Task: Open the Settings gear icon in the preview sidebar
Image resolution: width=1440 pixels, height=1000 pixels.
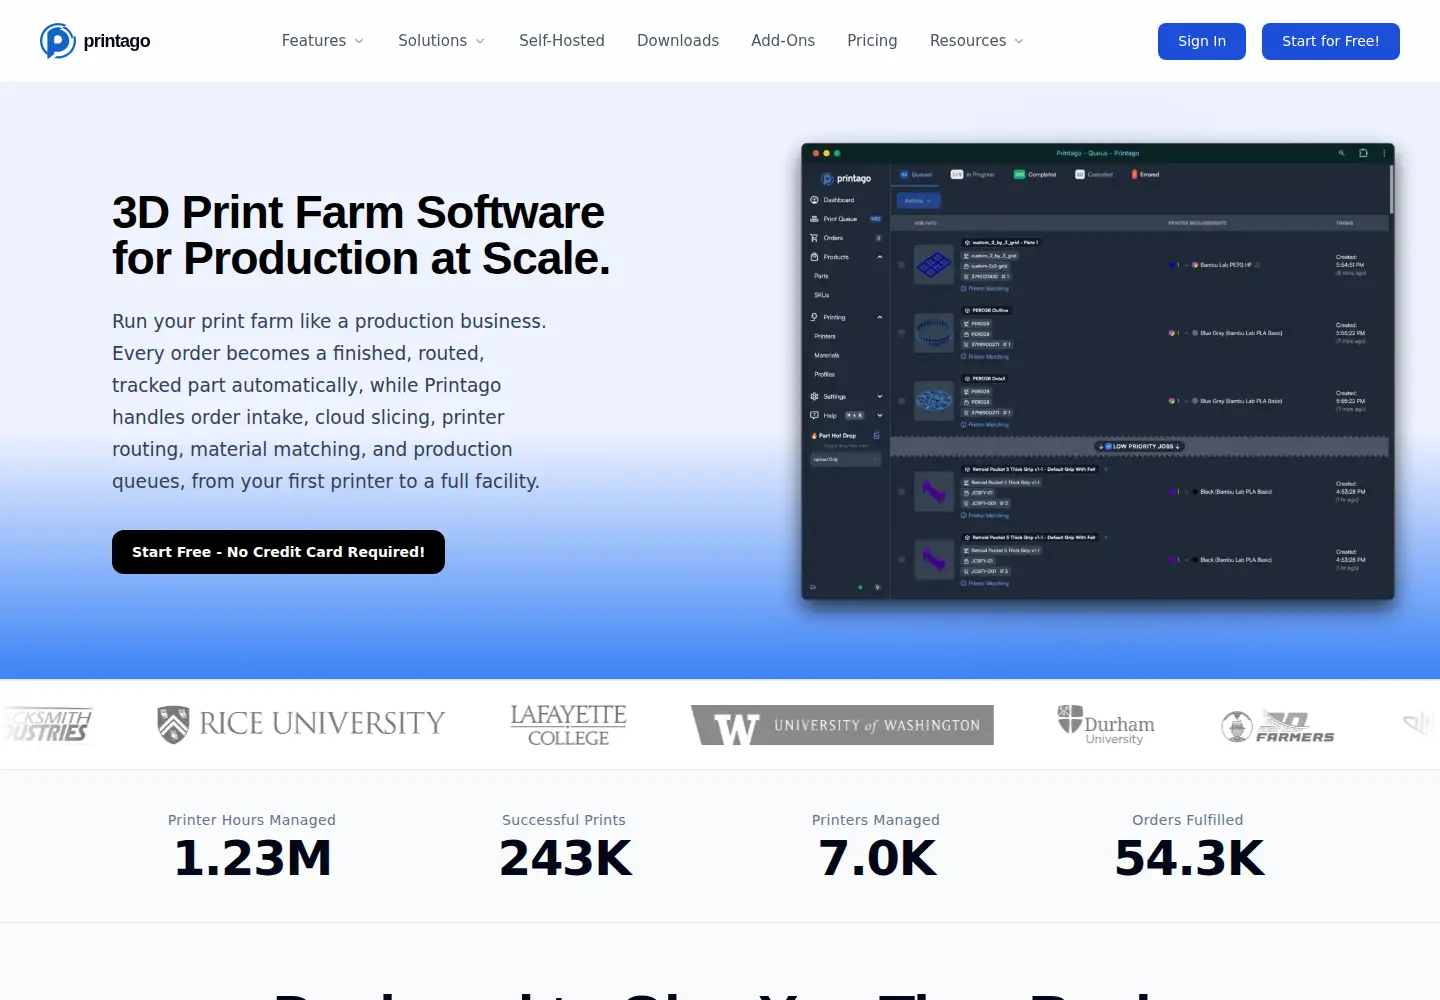Action: pyautogui.click(x=814, y=396)
